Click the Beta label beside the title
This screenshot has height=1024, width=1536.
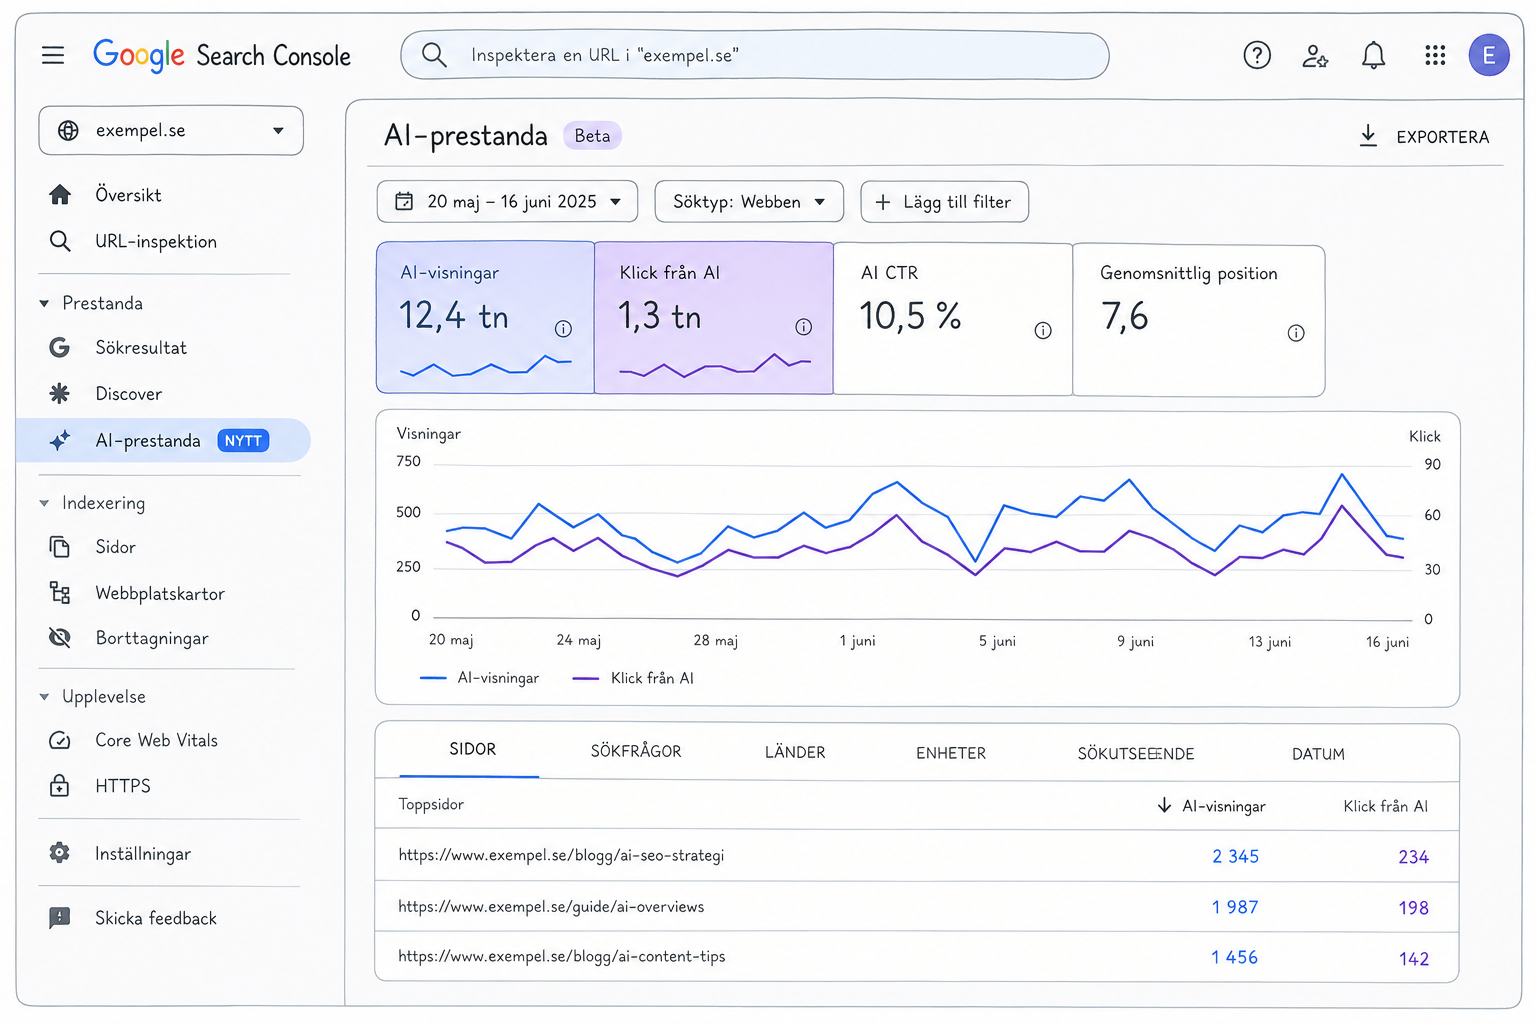pos(592,136)
